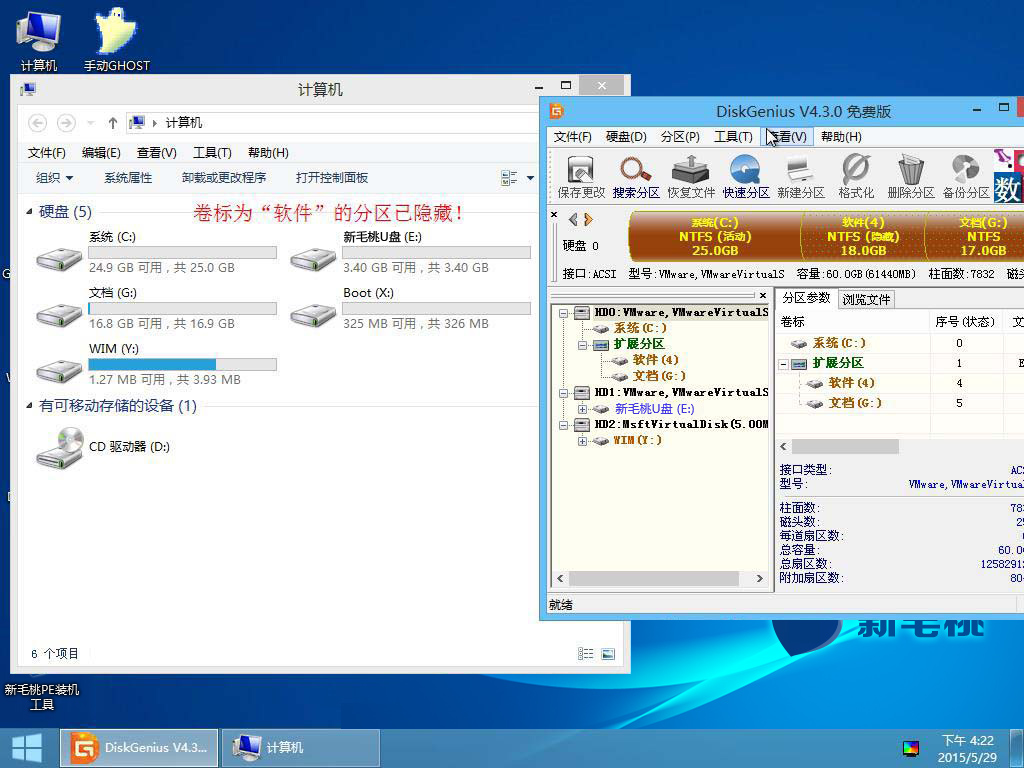Collapse the 硬盘 (5) group
1024x768 pixels.
29,212
